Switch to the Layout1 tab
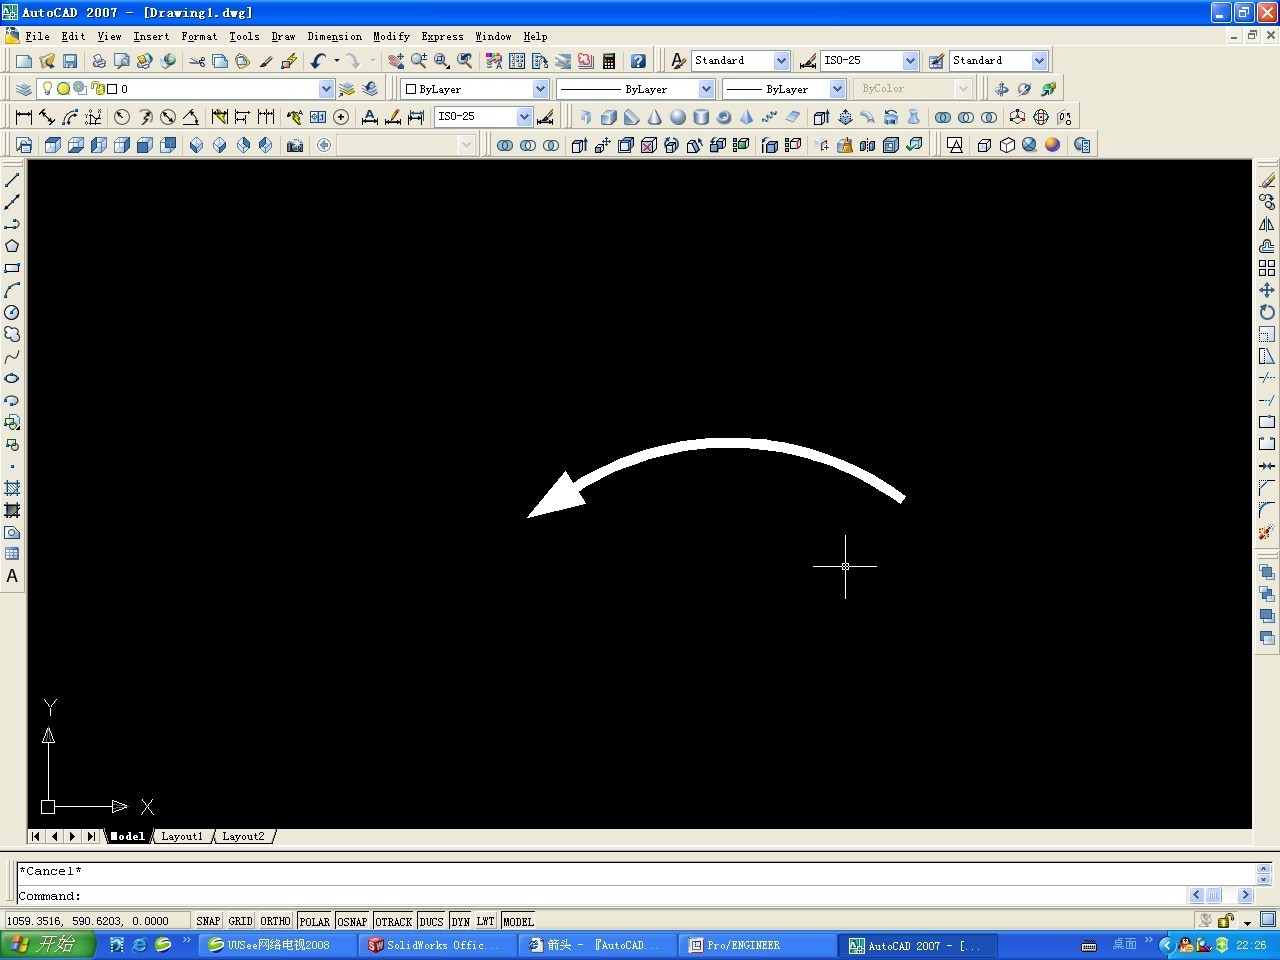This screenshot has height=960, width=1280. pos(182,836)
